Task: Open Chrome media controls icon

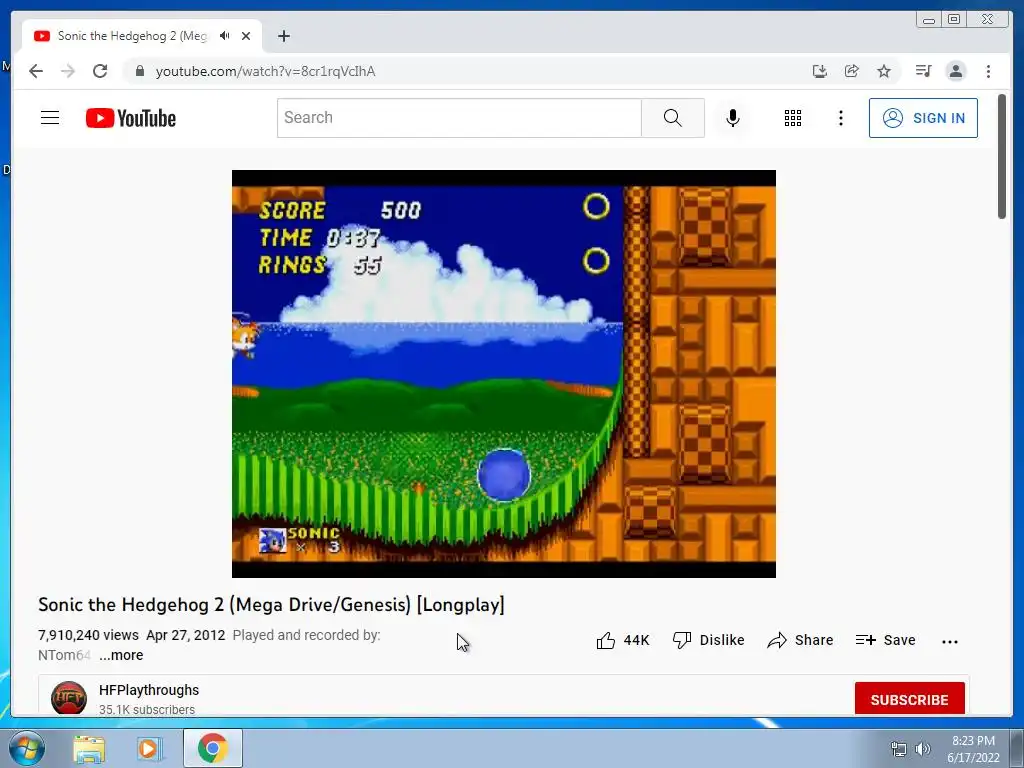Action: pyautogui.click(x=923, y=71)
